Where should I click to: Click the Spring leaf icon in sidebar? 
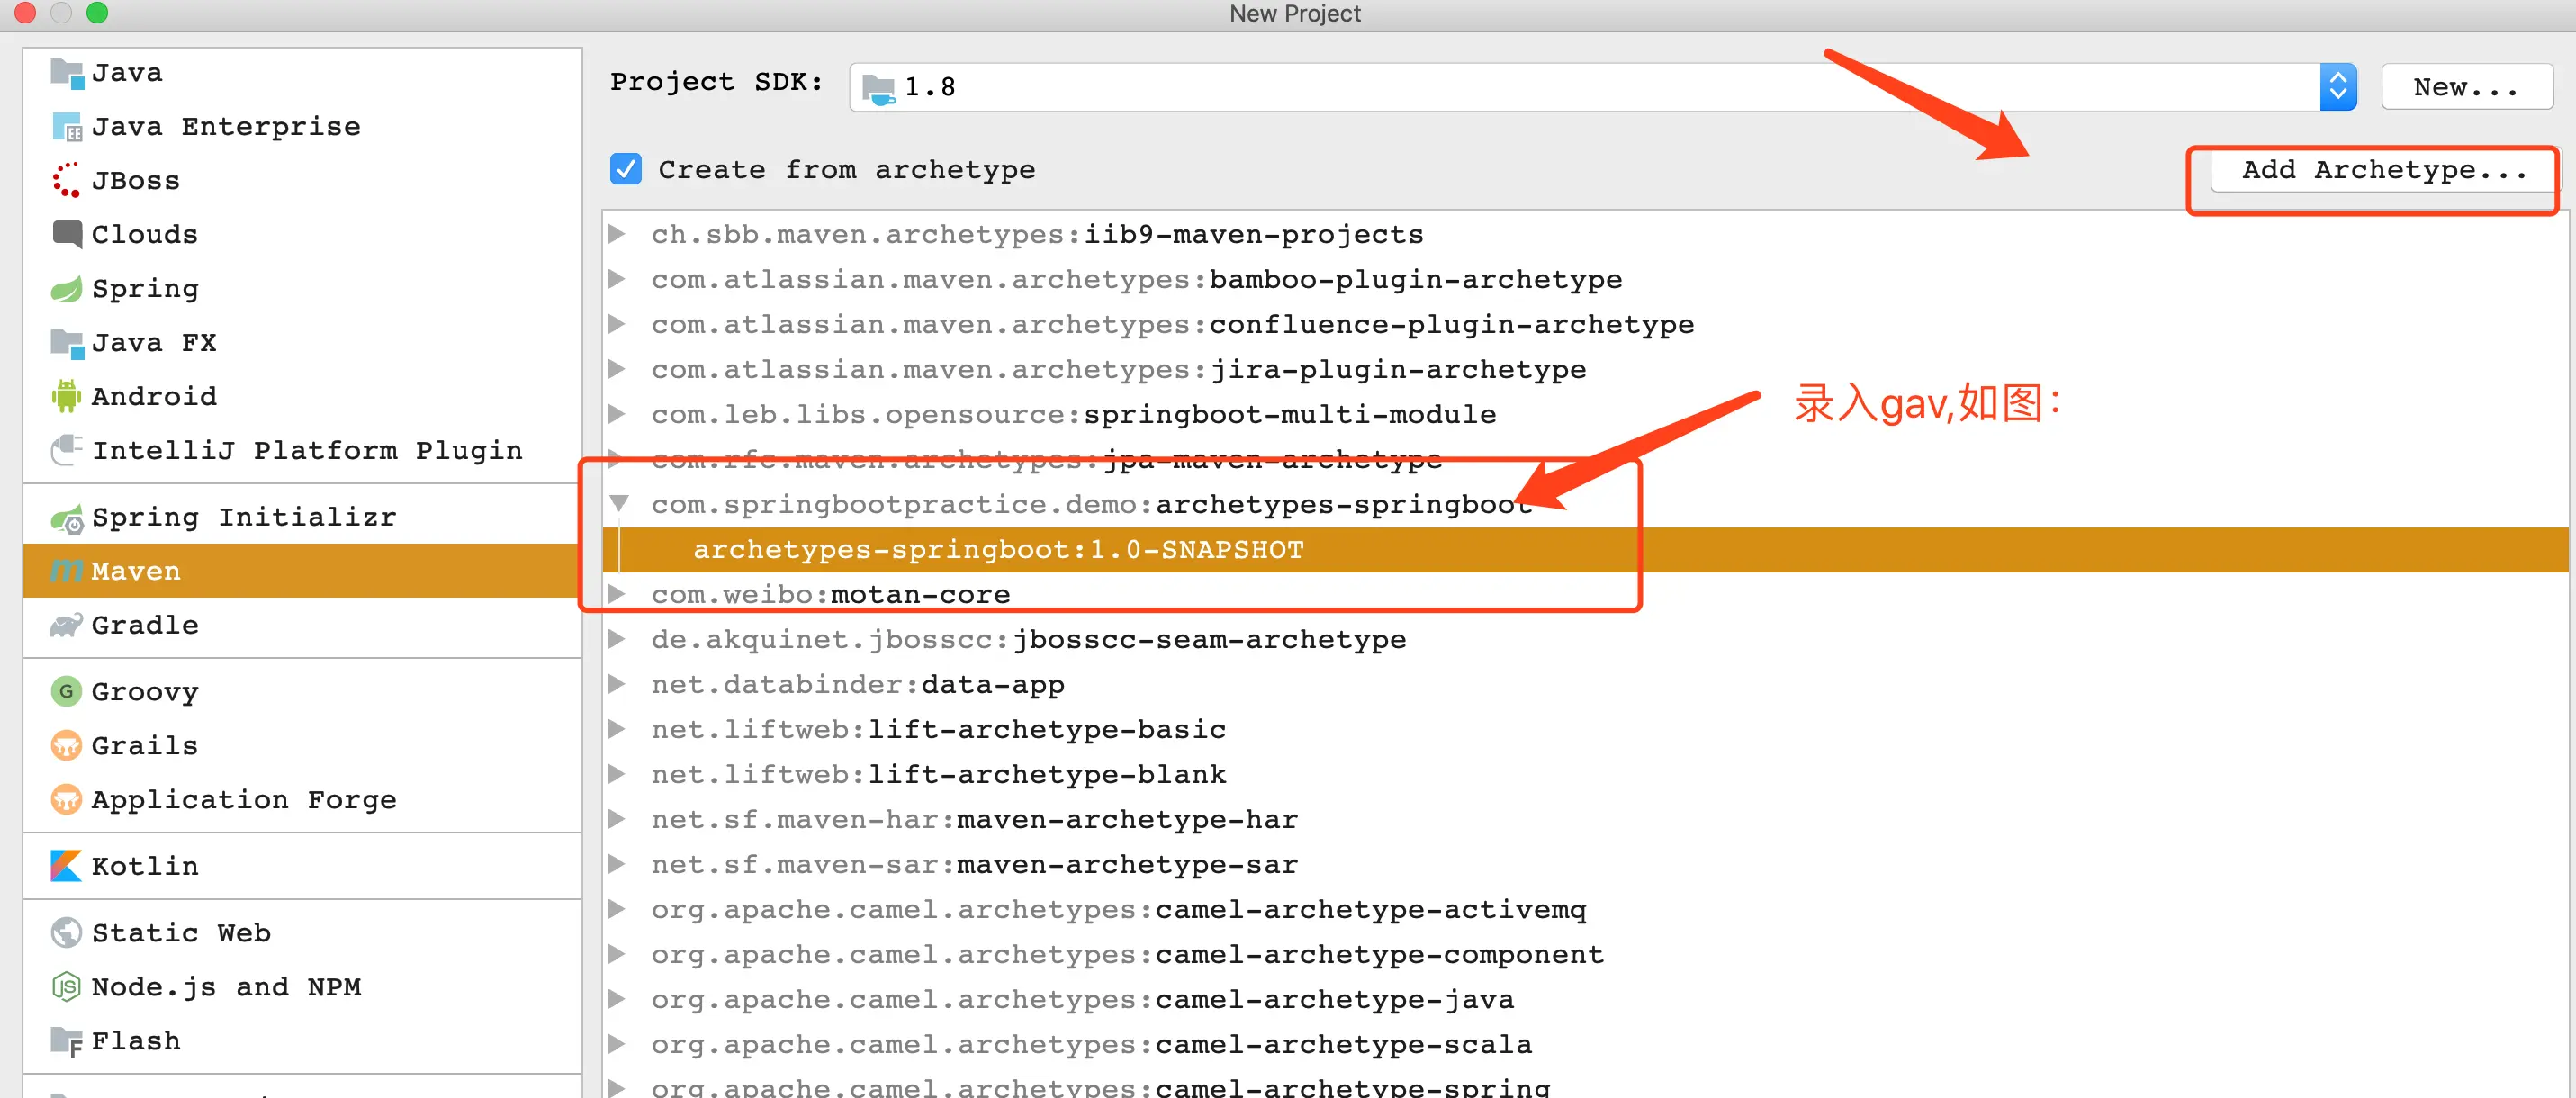point(66,289)
